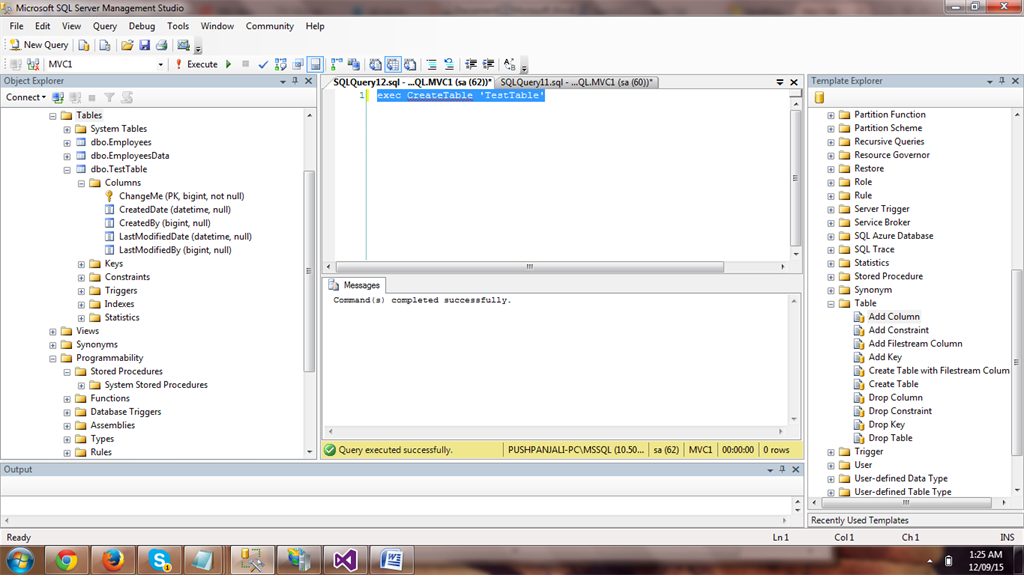Click the Comment Out Selected Lines icon

(432, 64)
